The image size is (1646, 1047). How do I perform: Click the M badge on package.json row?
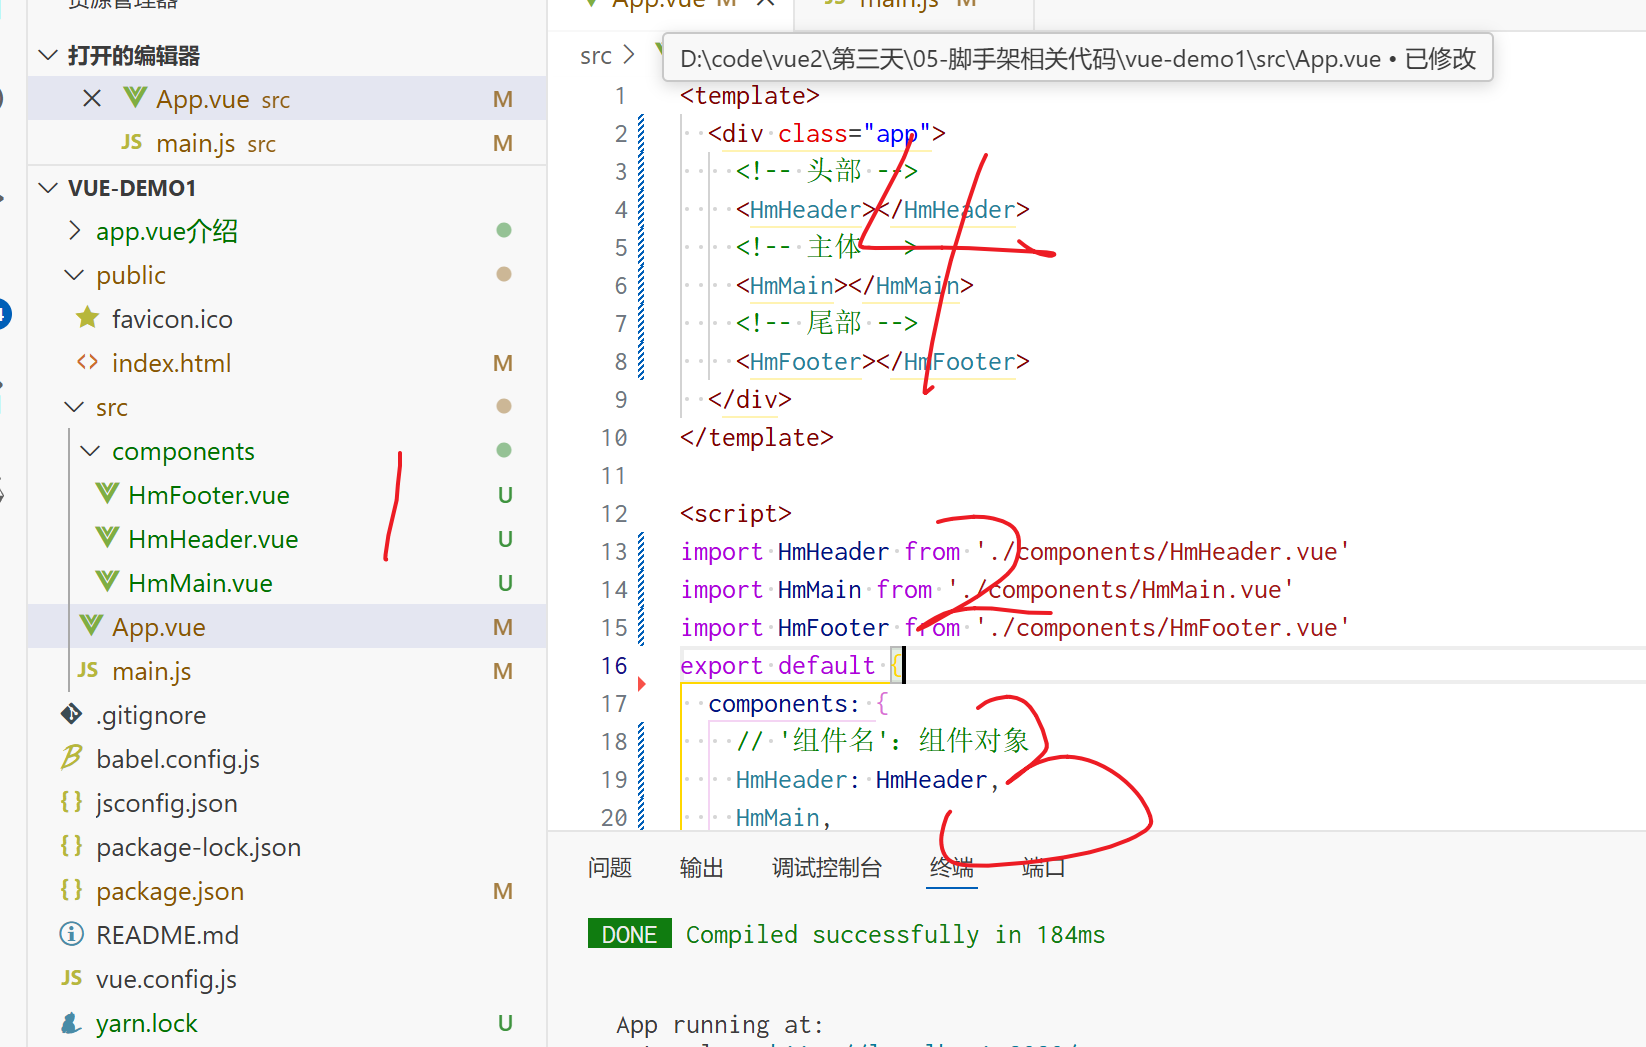click(x=503, y=891)
